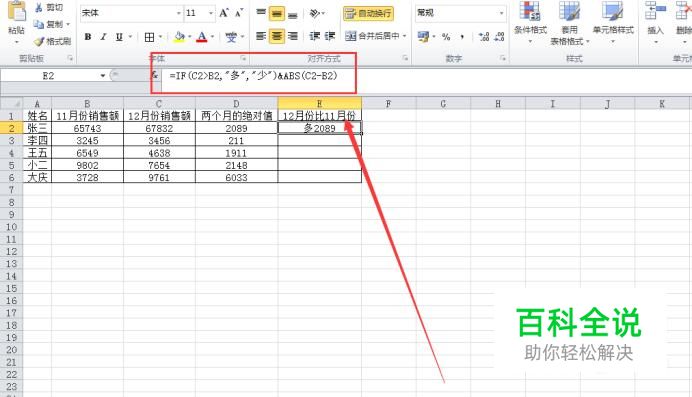Click inside the formula bar text
This screenshot has width=692, height=397.
click(x=253, y=76)
